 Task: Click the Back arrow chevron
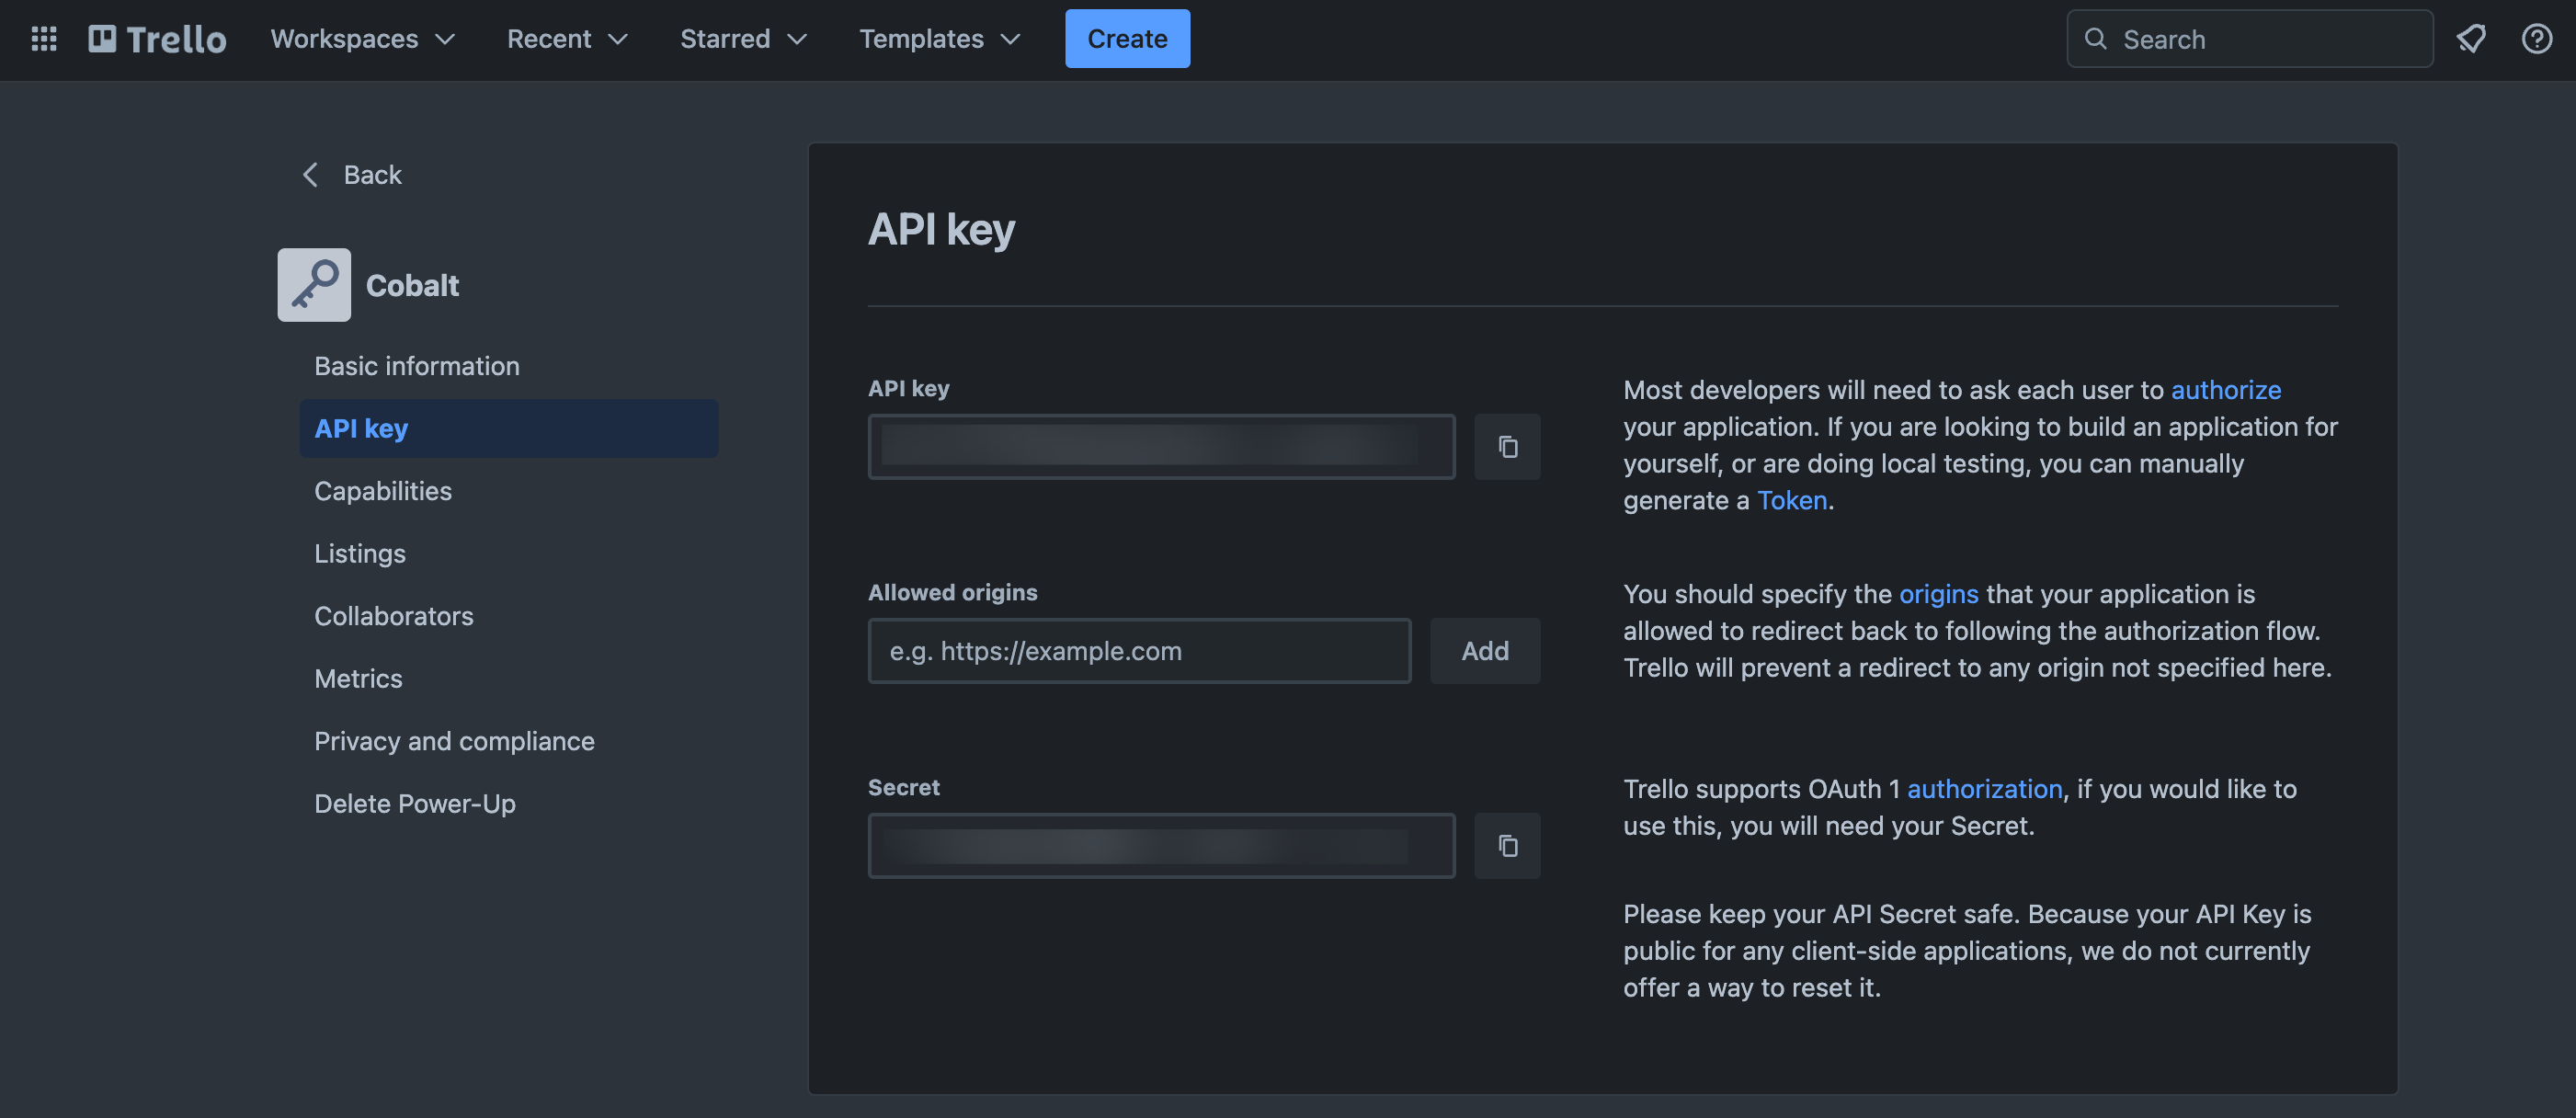tap(311, 175)
